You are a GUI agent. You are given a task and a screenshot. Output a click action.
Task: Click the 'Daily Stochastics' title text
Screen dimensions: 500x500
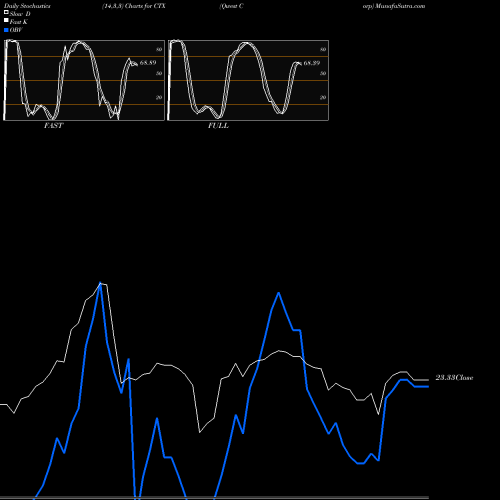27,6
